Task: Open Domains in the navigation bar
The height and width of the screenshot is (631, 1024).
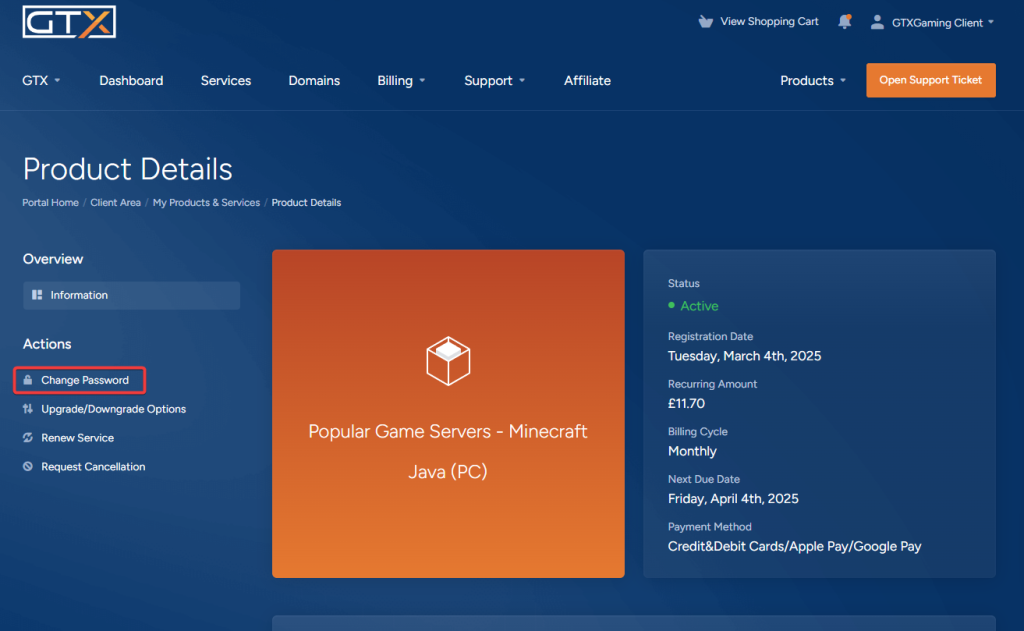Action: coord(314,80)
